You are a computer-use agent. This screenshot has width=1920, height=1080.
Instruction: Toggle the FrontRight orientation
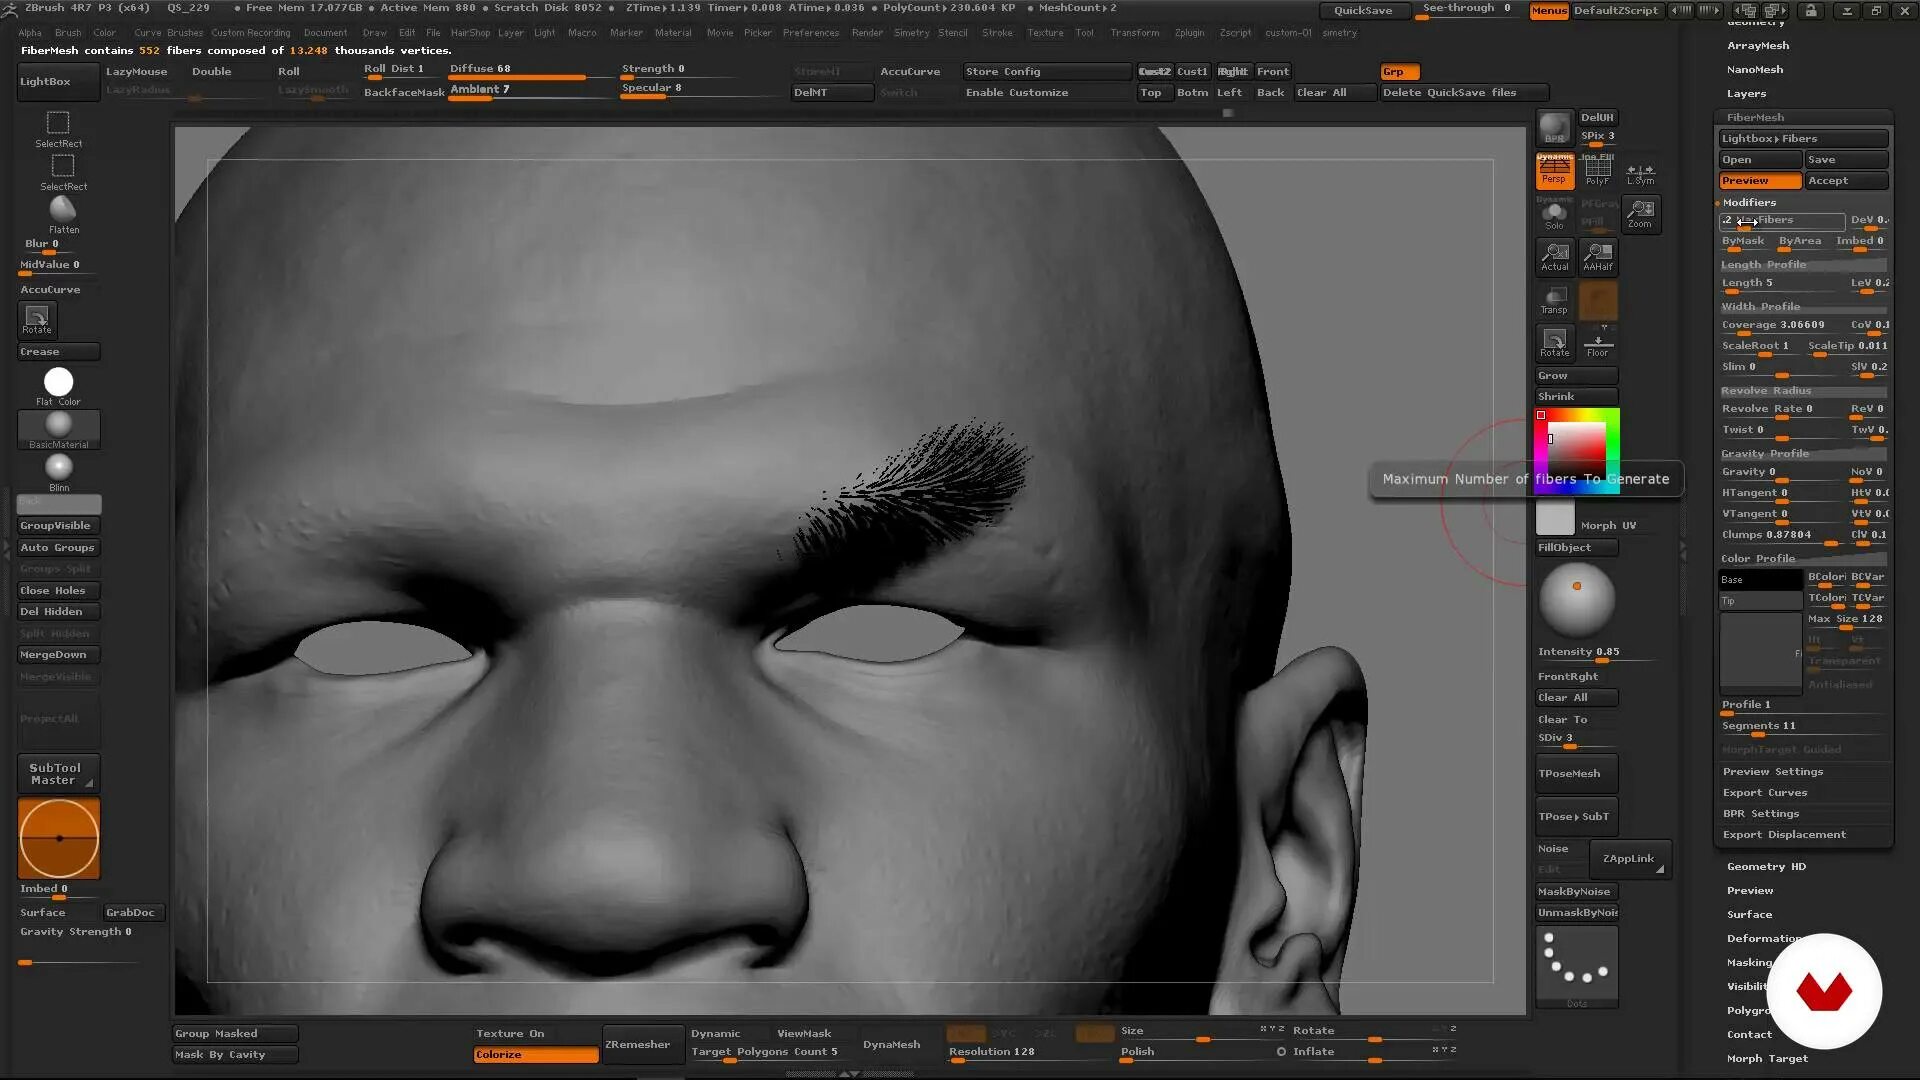click(x=1569, y=676)
